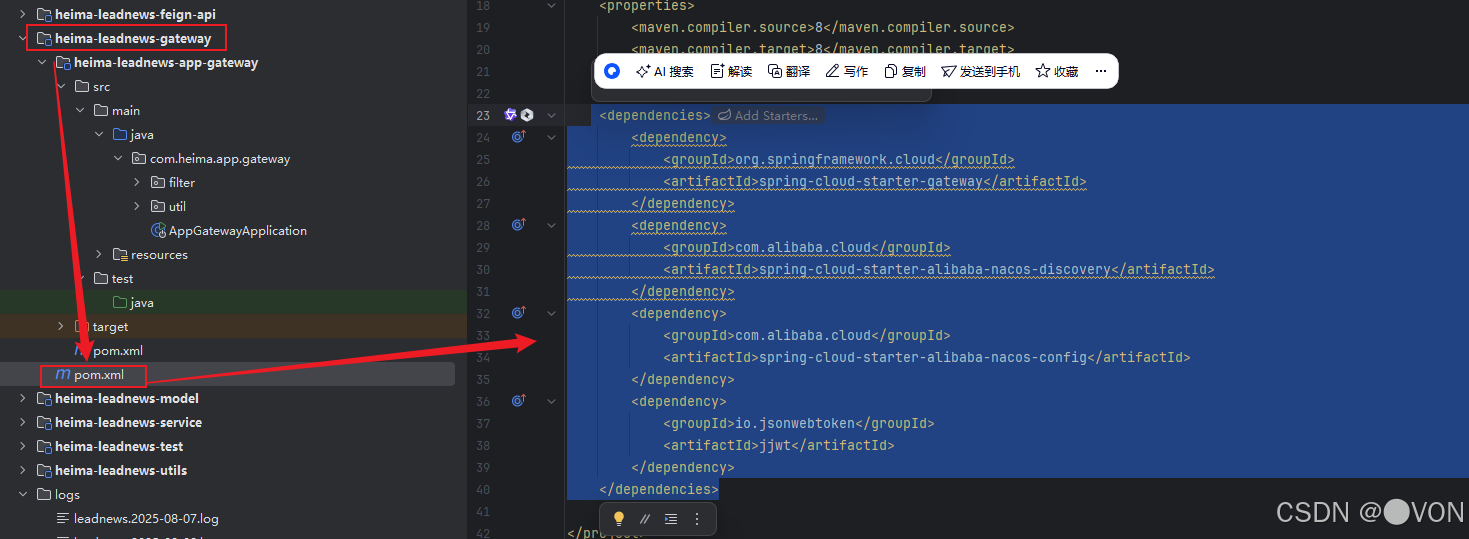Click jjwt artifactId text

coord(775,446)
